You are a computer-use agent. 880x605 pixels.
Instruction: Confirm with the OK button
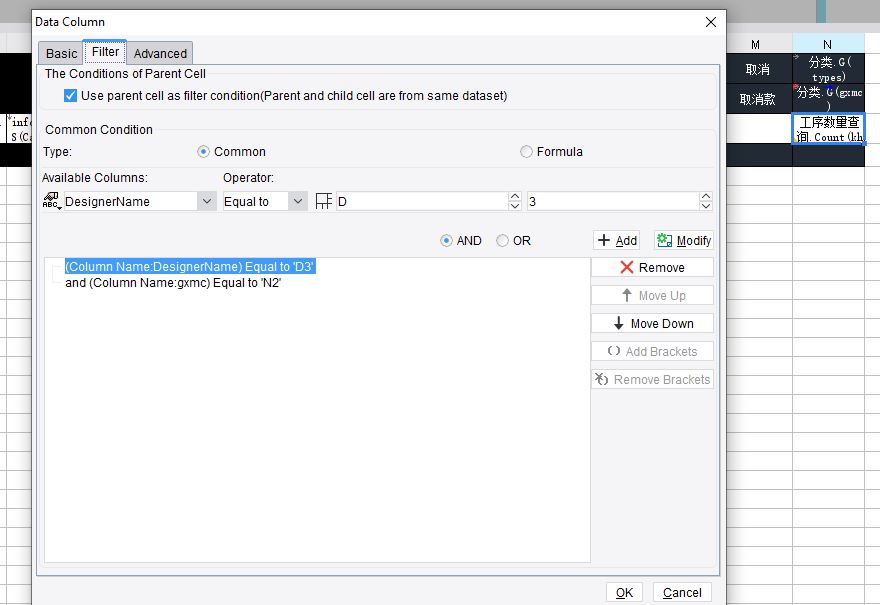pyautogui.click(x=624, y=593)
